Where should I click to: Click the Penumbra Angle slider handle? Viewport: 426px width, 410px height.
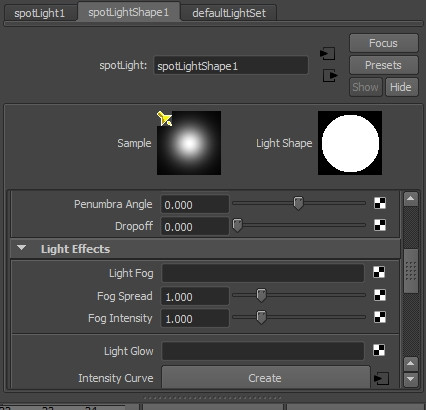pos(298,203)
